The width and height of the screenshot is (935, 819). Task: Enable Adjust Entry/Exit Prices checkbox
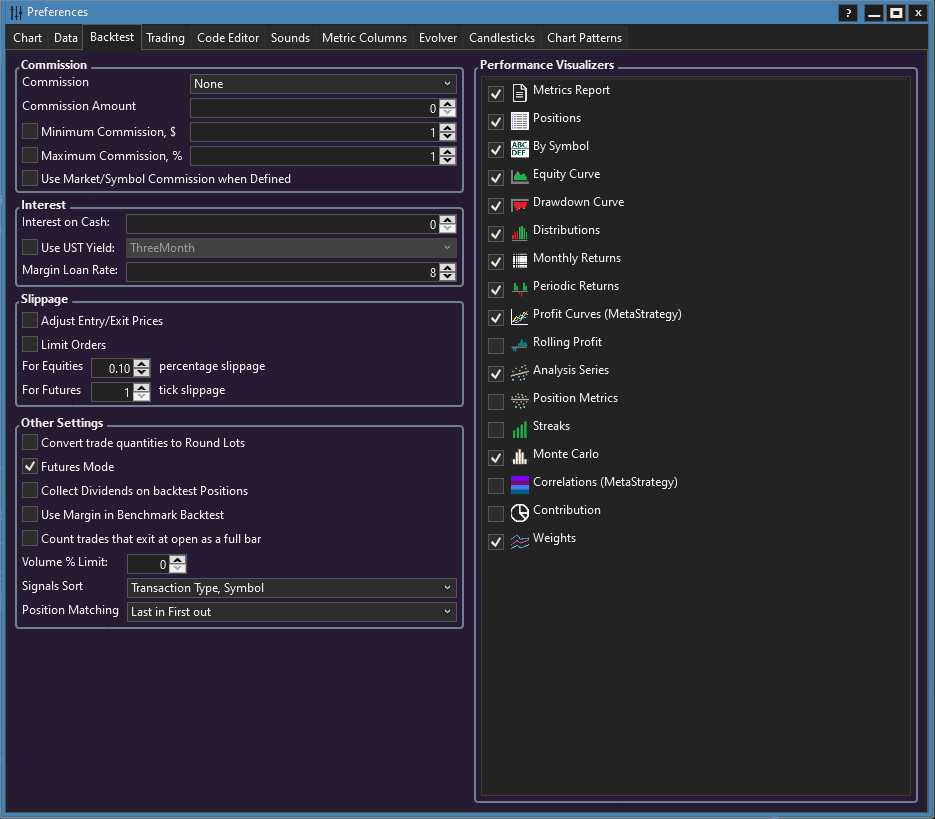[30, 321]
